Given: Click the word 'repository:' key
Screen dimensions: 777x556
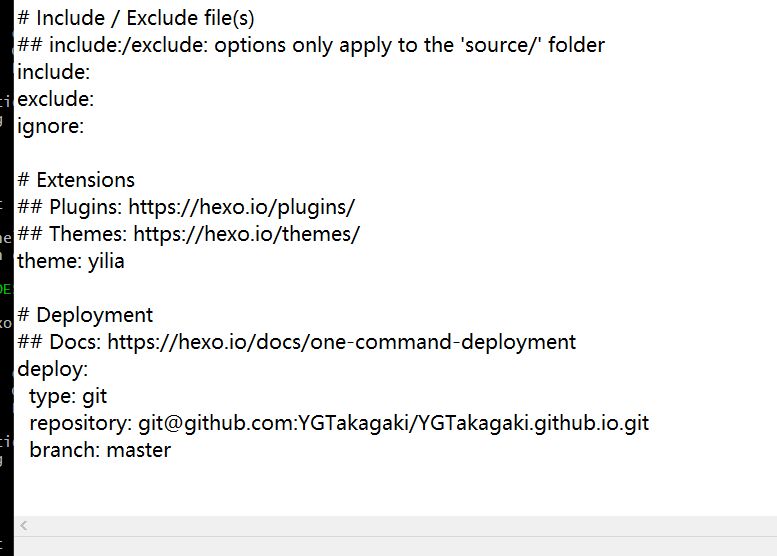Looking at the screenshot, I should 81,423.
